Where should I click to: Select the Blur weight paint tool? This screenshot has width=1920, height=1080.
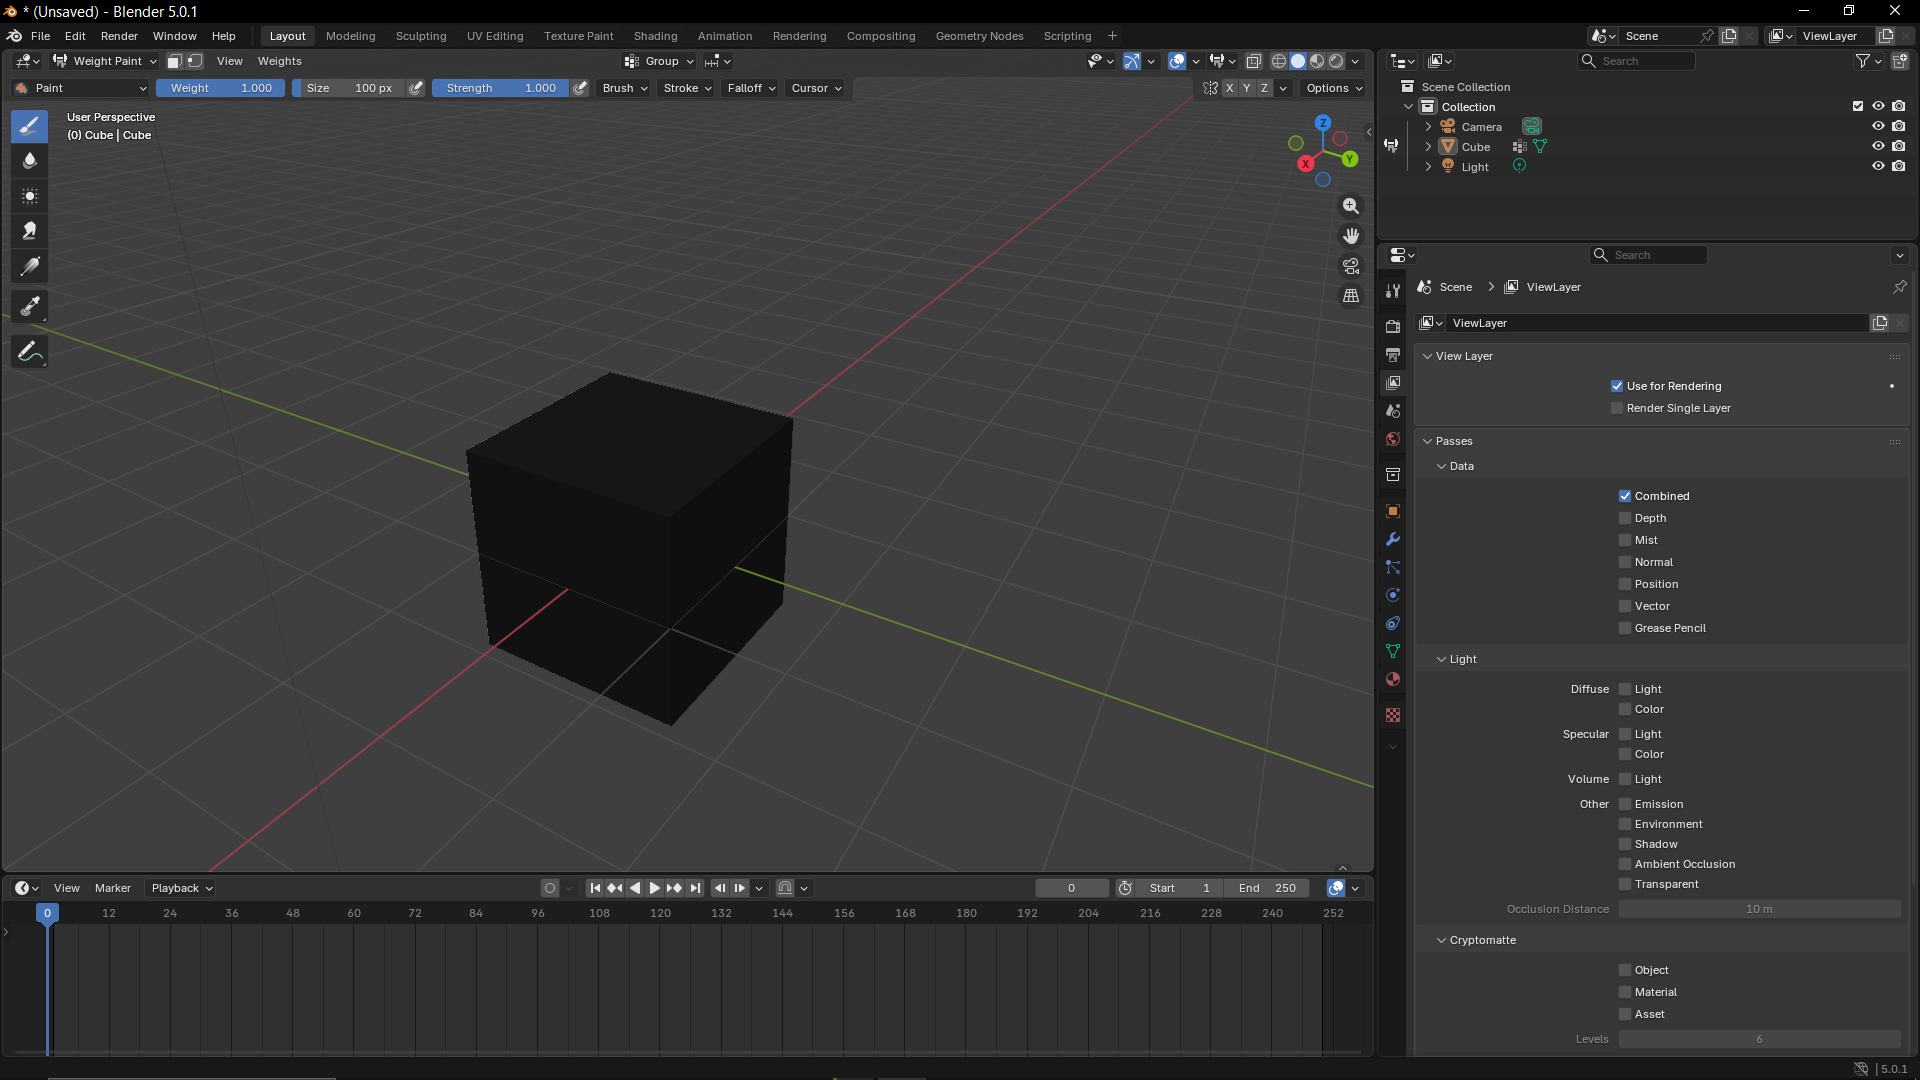[30, 161]
